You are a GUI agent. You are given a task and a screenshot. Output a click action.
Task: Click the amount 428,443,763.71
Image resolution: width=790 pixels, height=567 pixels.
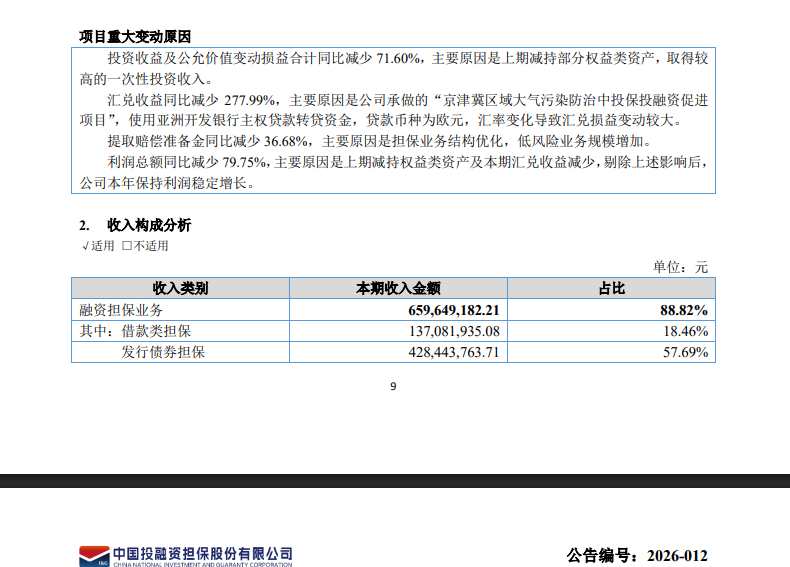(454, 352)
